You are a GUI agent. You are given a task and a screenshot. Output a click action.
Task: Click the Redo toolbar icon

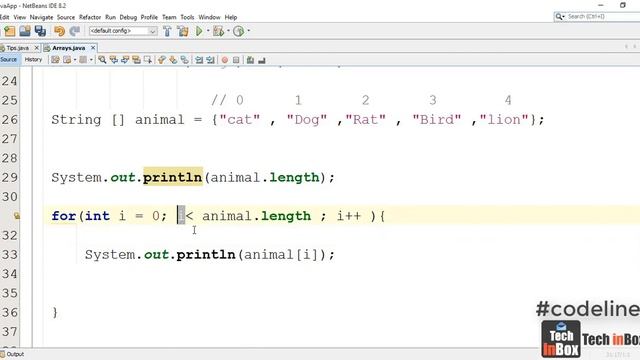point(75,31)
